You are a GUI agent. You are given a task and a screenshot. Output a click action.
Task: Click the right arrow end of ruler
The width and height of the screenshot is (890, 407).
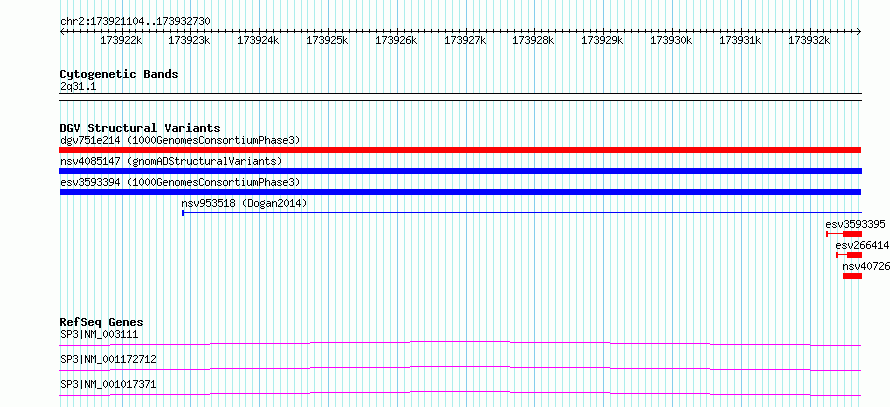tap(859, 32)
